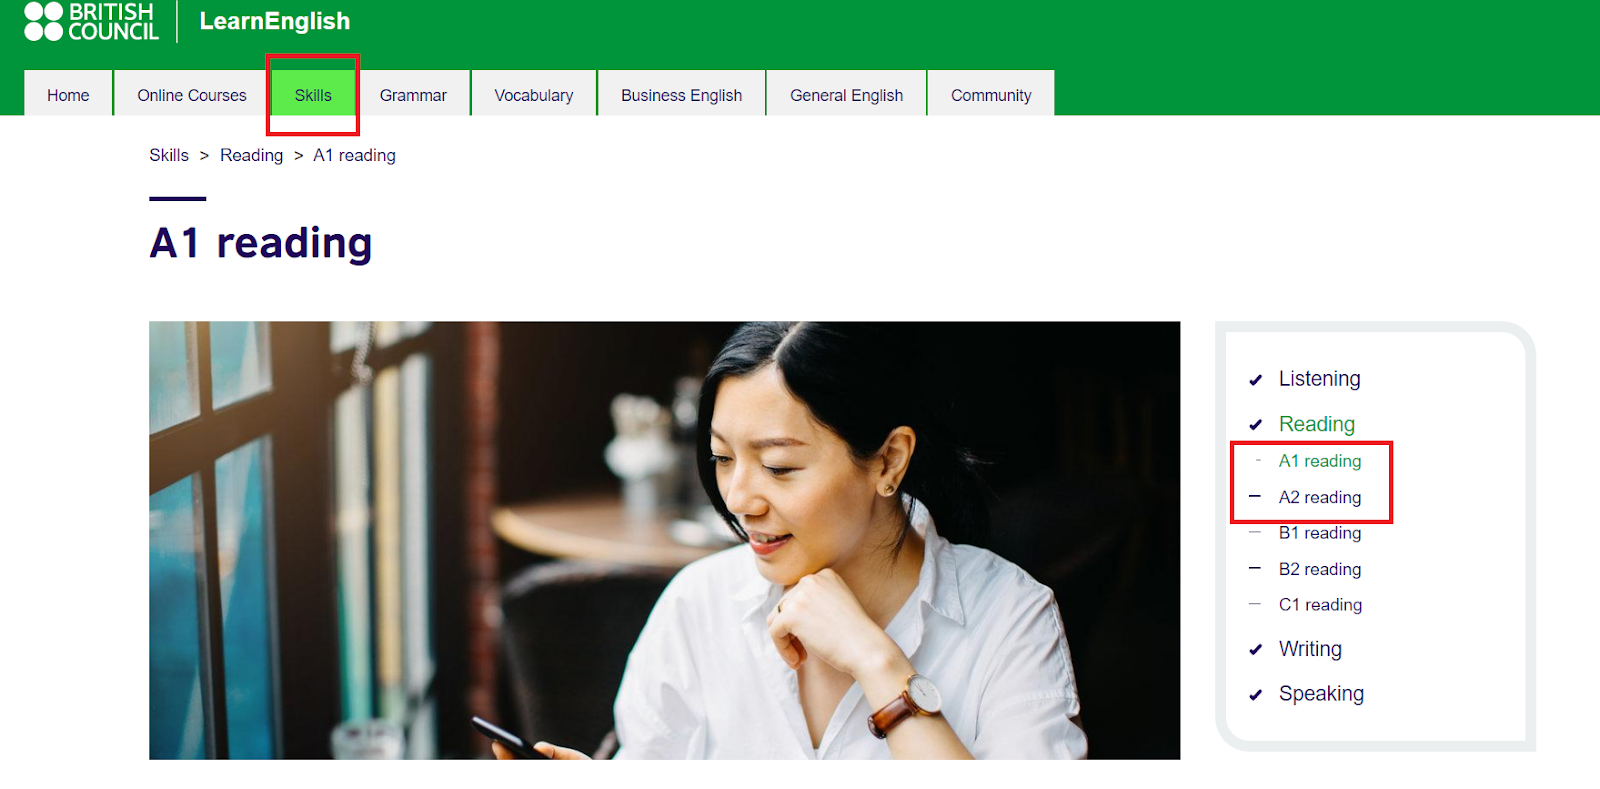Viewport: 1600px width, 789px height.
Task: Open the Skills tab
Action: 313,95
